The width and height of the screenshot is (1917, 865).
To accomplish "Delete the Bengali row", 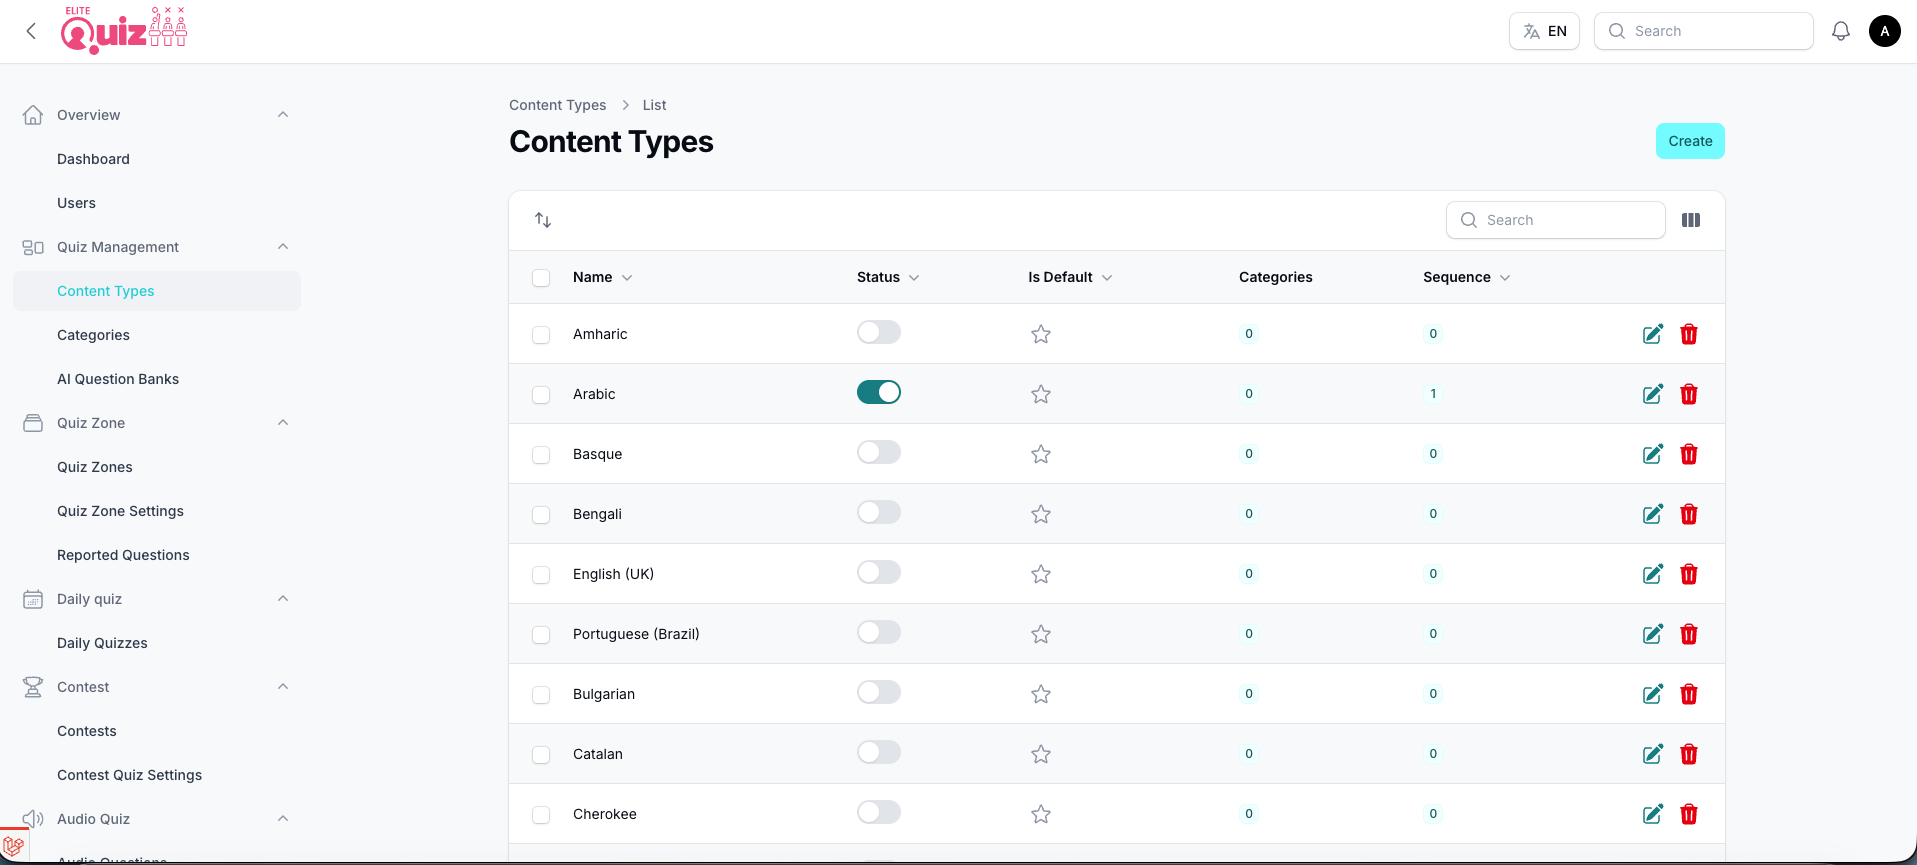I will pos(1689,514).
